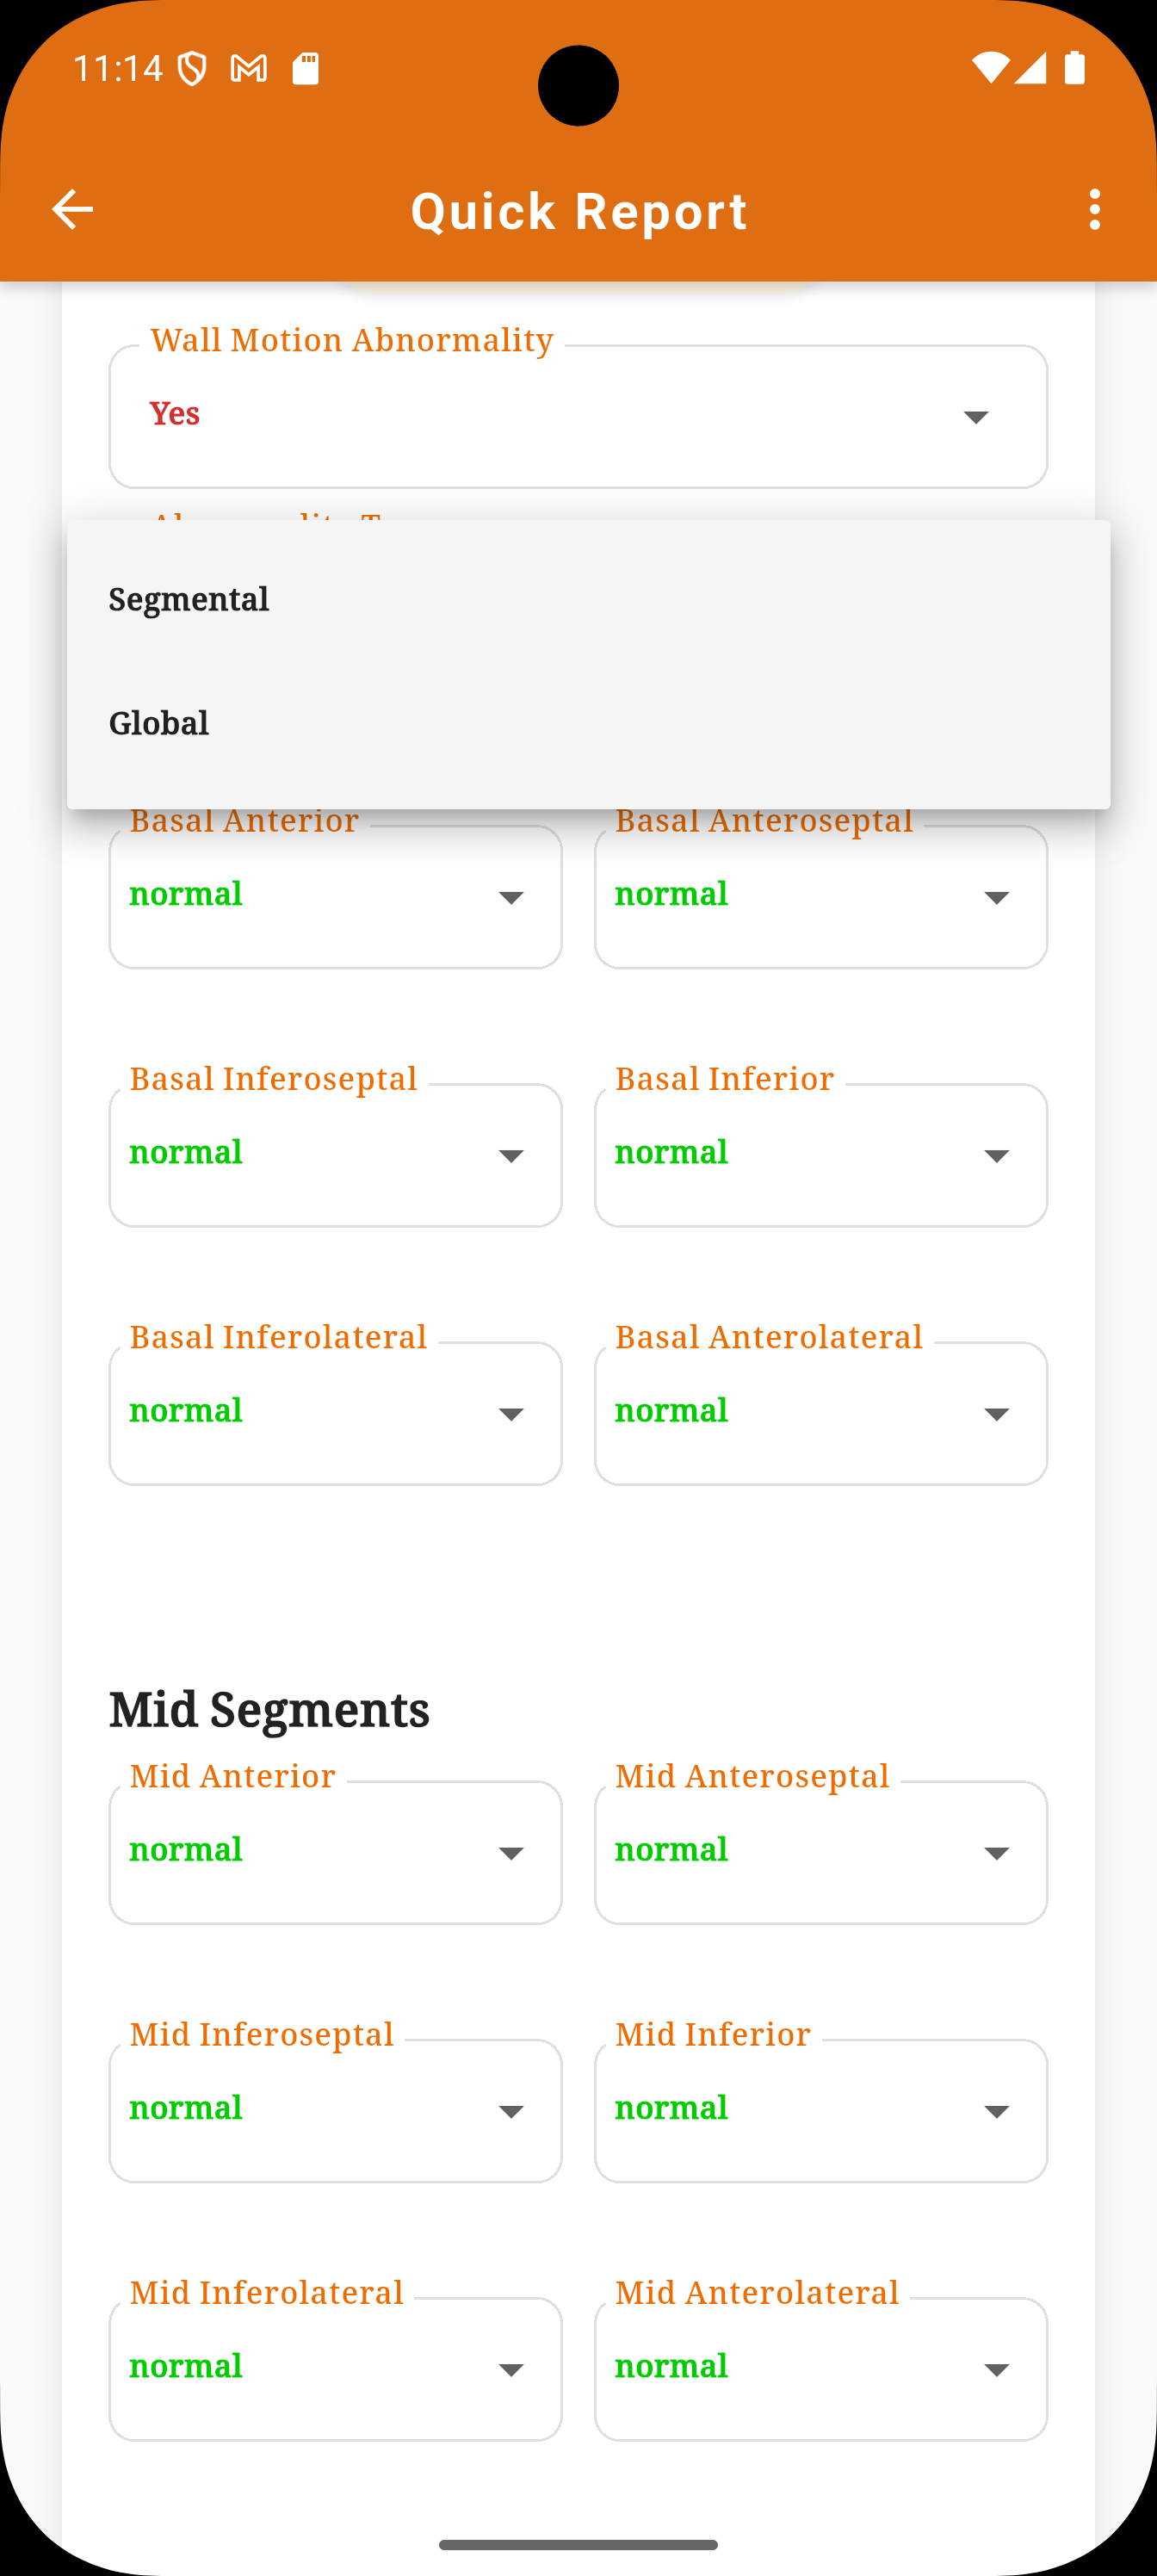Image resolution: width=1157 pixels, height=2576 pixels.
Task: Open the Mid Anteroseptal dropdown arrow
Action: coord(996,1853)
